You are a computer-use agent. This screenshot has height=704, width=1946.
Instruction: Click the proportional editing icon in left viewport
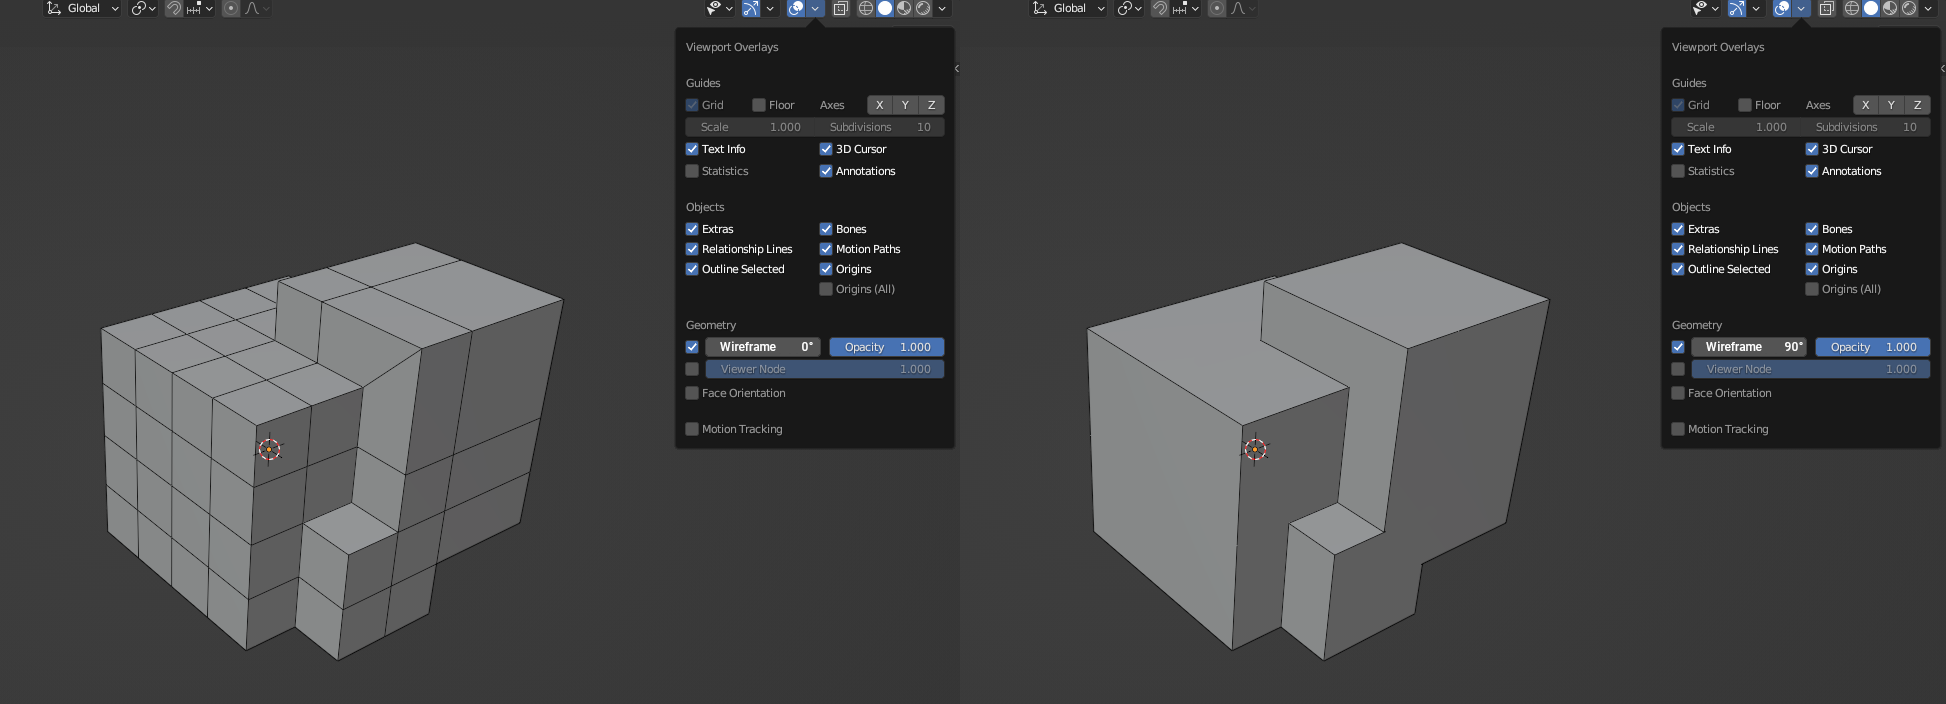[231, 8]
